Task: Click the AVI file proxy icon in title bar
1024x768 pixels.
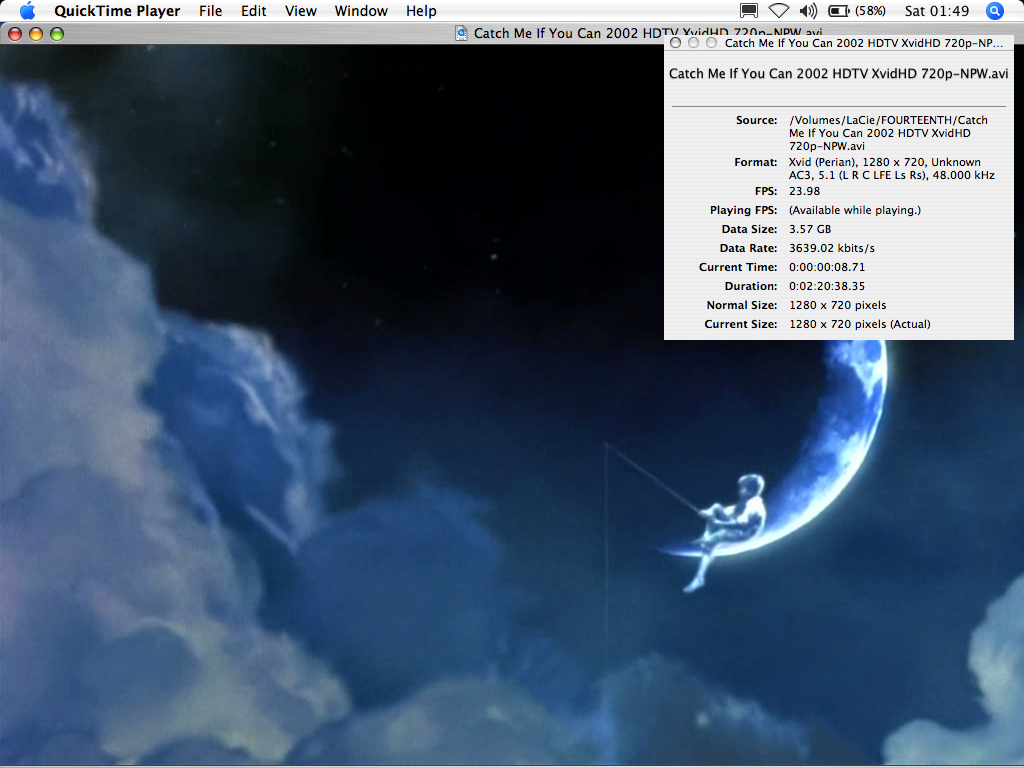Action: [x=461, y=33]
